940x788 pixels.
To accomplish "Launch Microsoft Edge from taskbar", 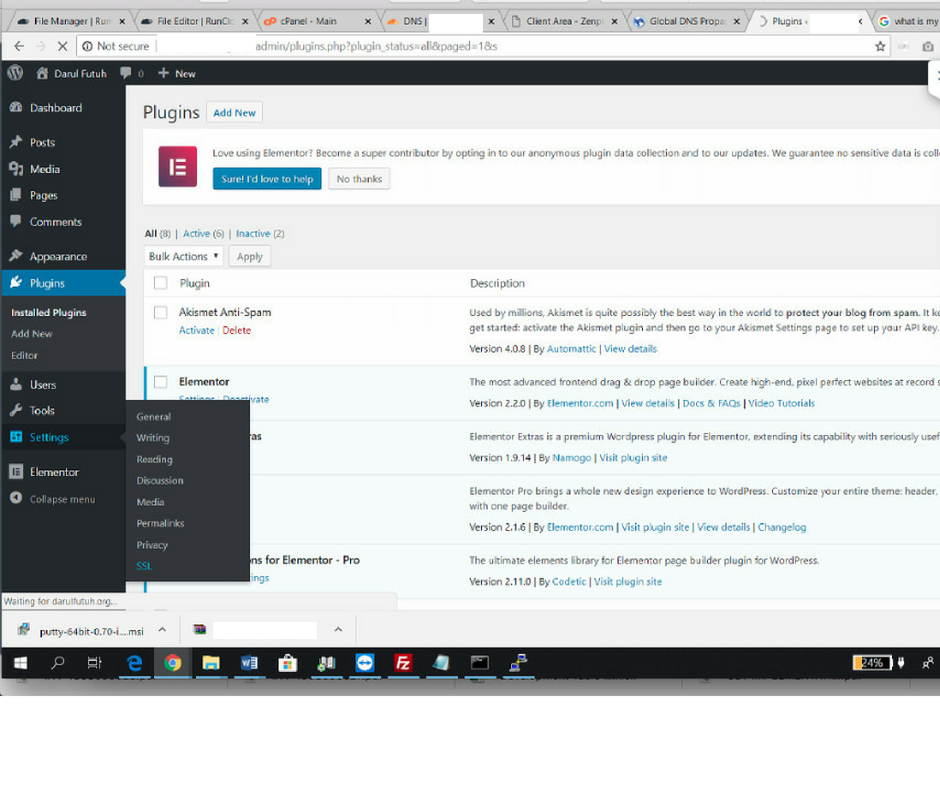I will coord(134,663).
